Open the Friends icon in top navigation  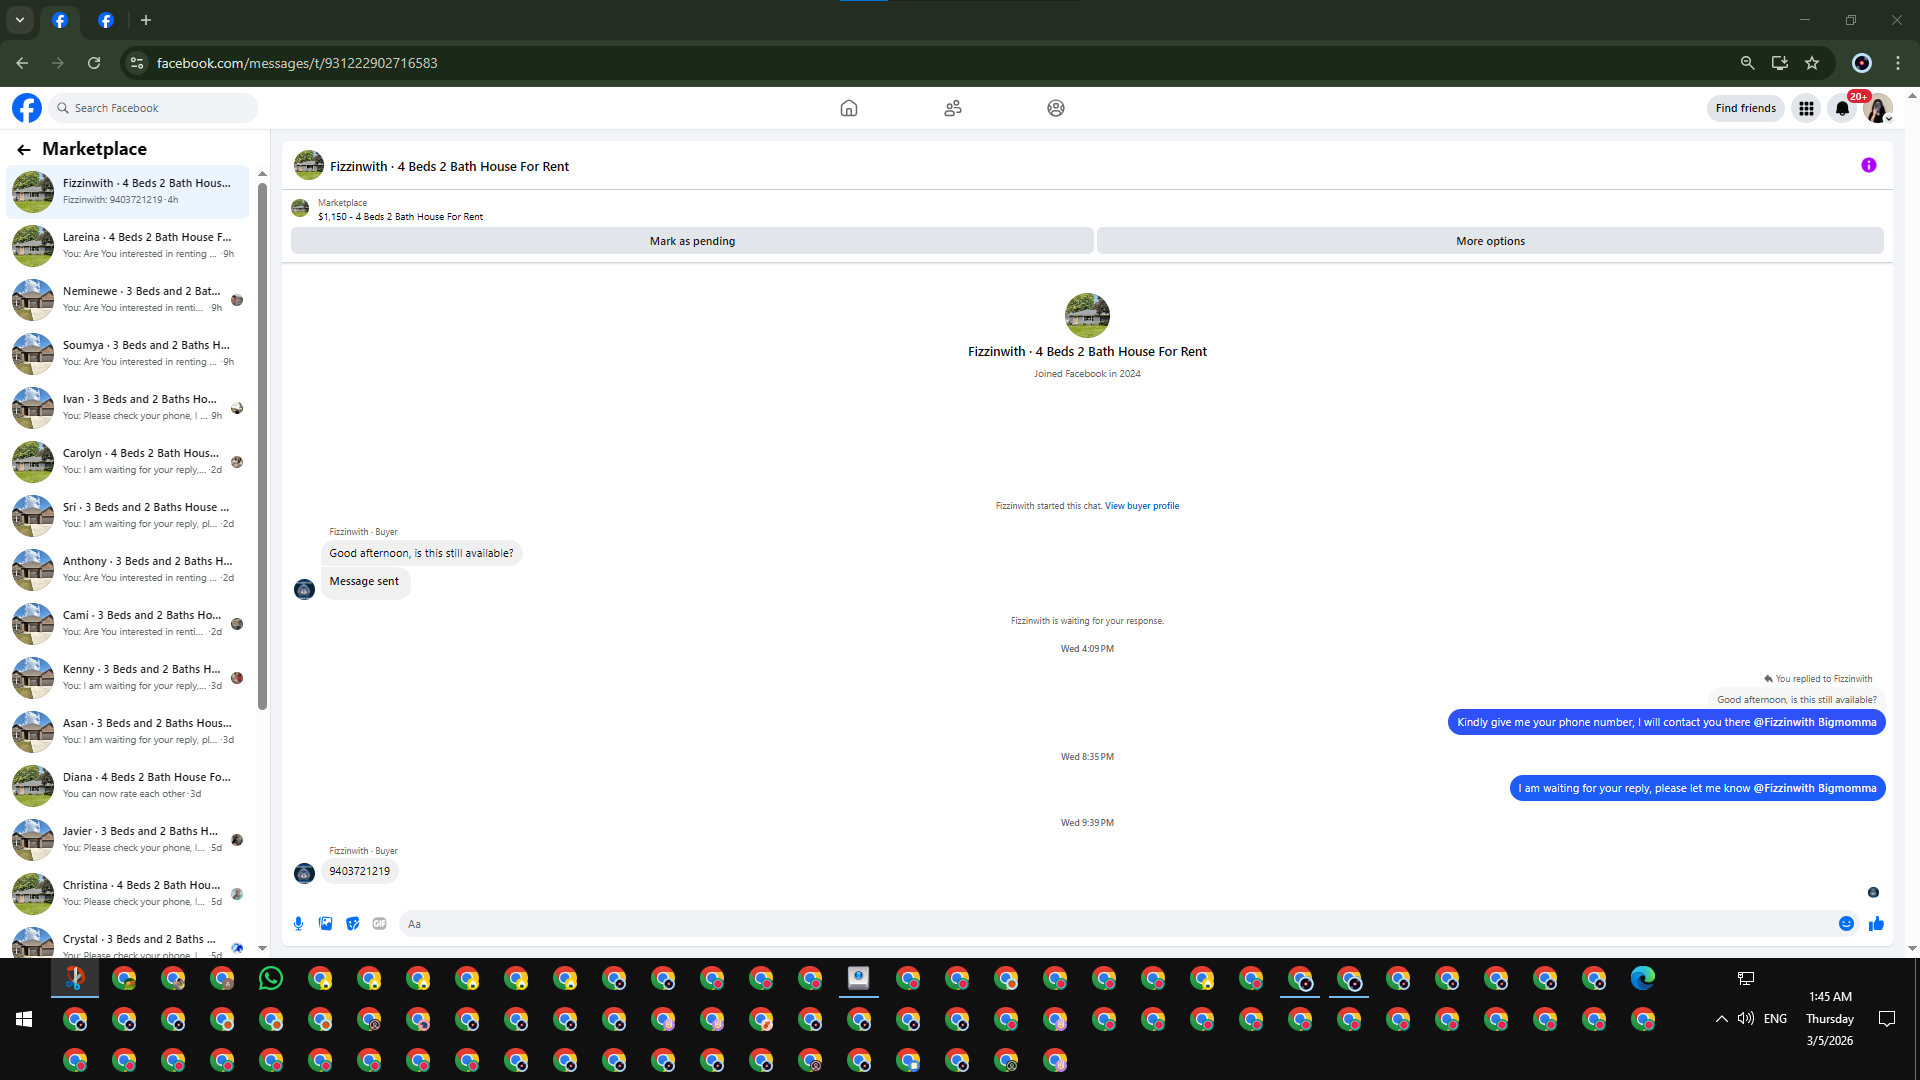[953, 108]
